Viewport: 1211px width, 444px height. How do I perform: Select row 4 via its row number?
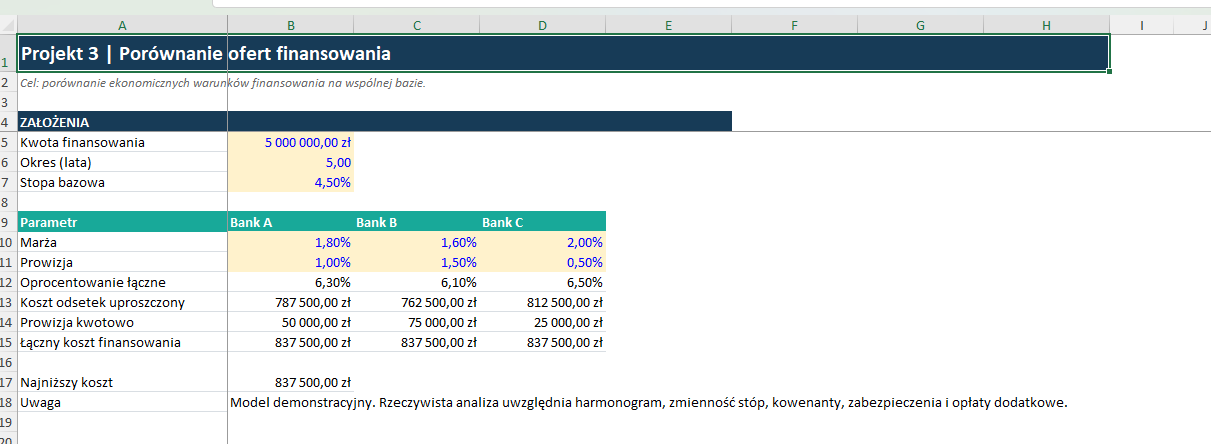8,122
